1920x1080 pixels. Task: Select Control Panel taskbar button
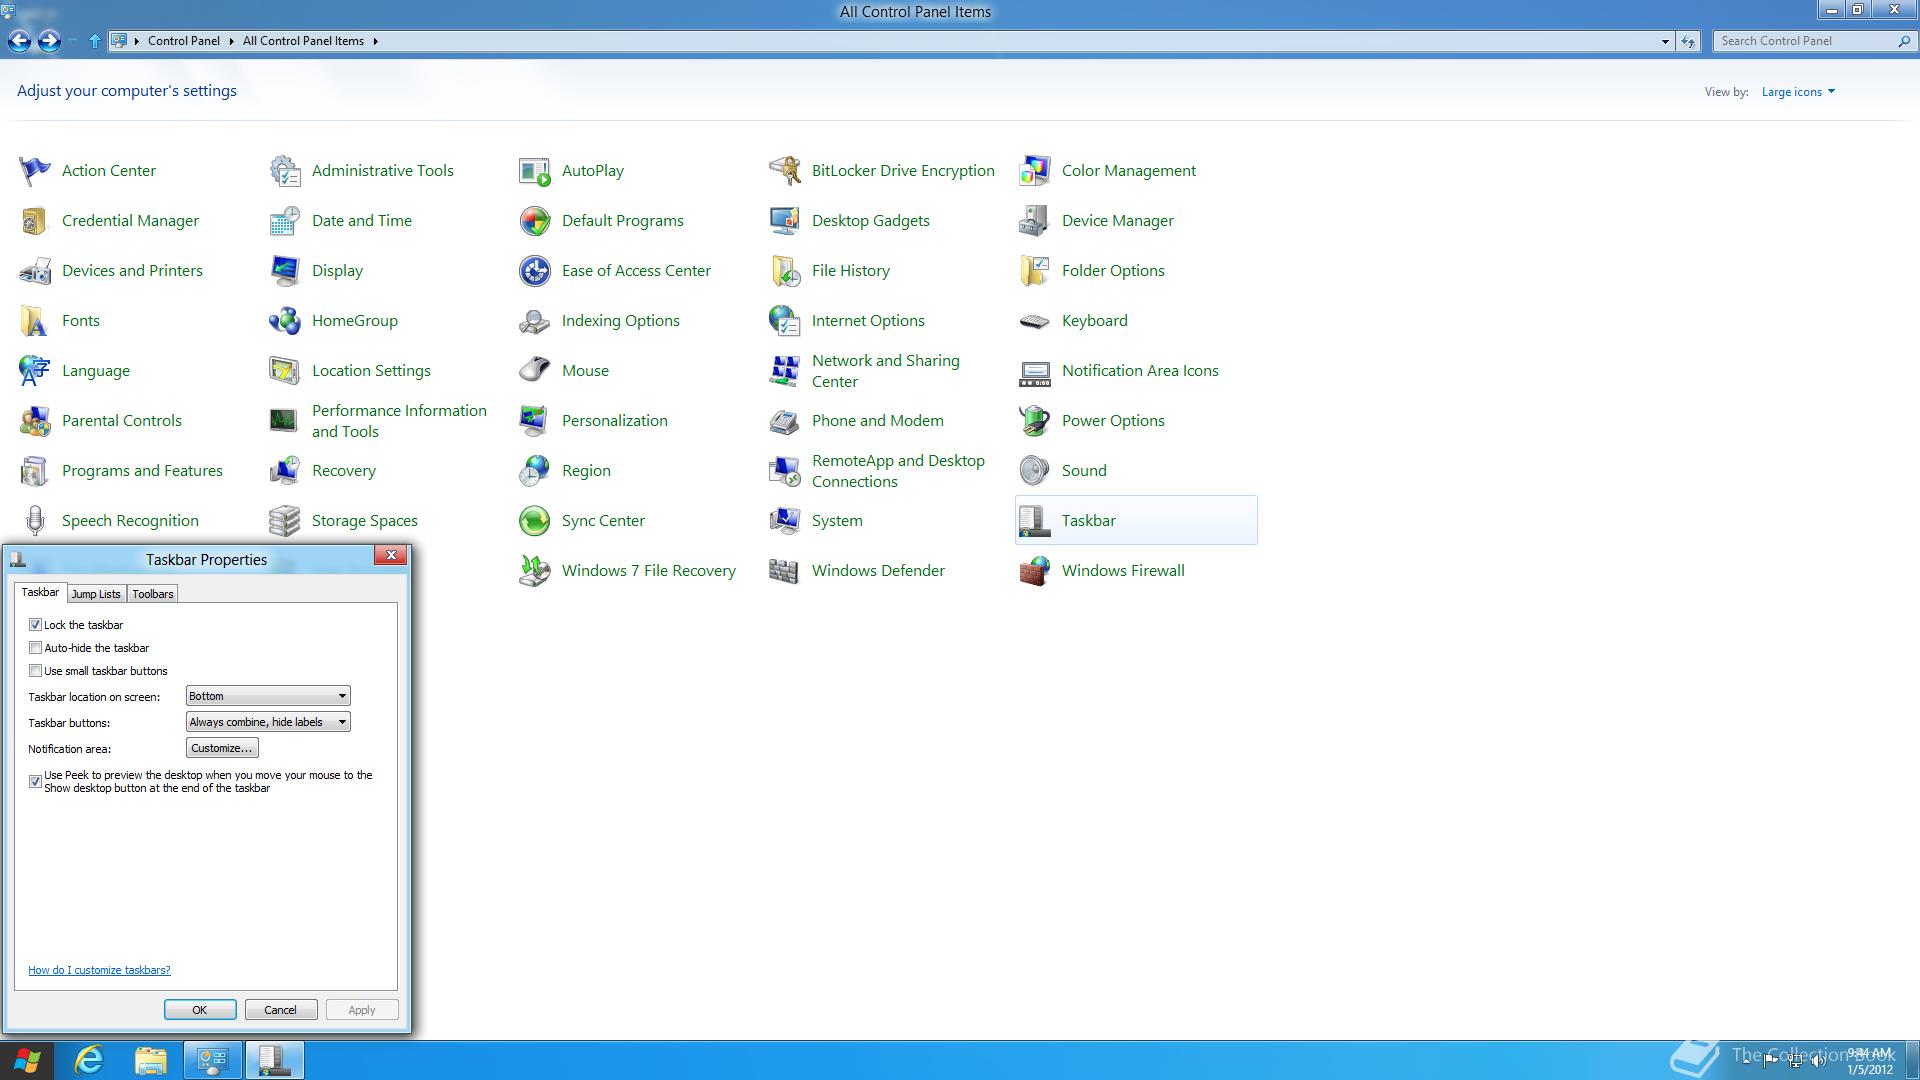pos(213,1060)
